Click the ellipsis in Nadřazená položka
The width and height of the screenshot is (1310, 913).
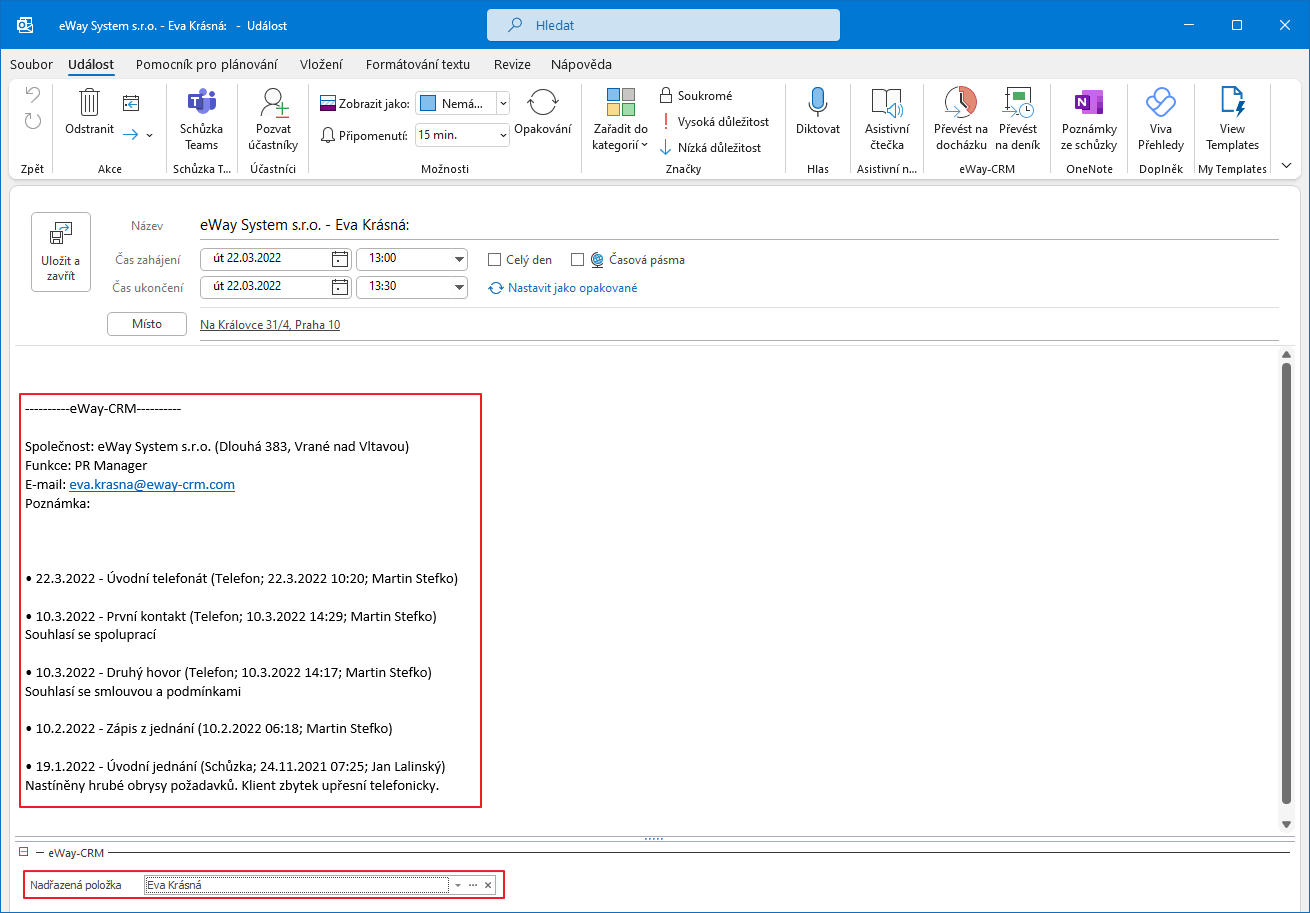(x=473, y=885)
